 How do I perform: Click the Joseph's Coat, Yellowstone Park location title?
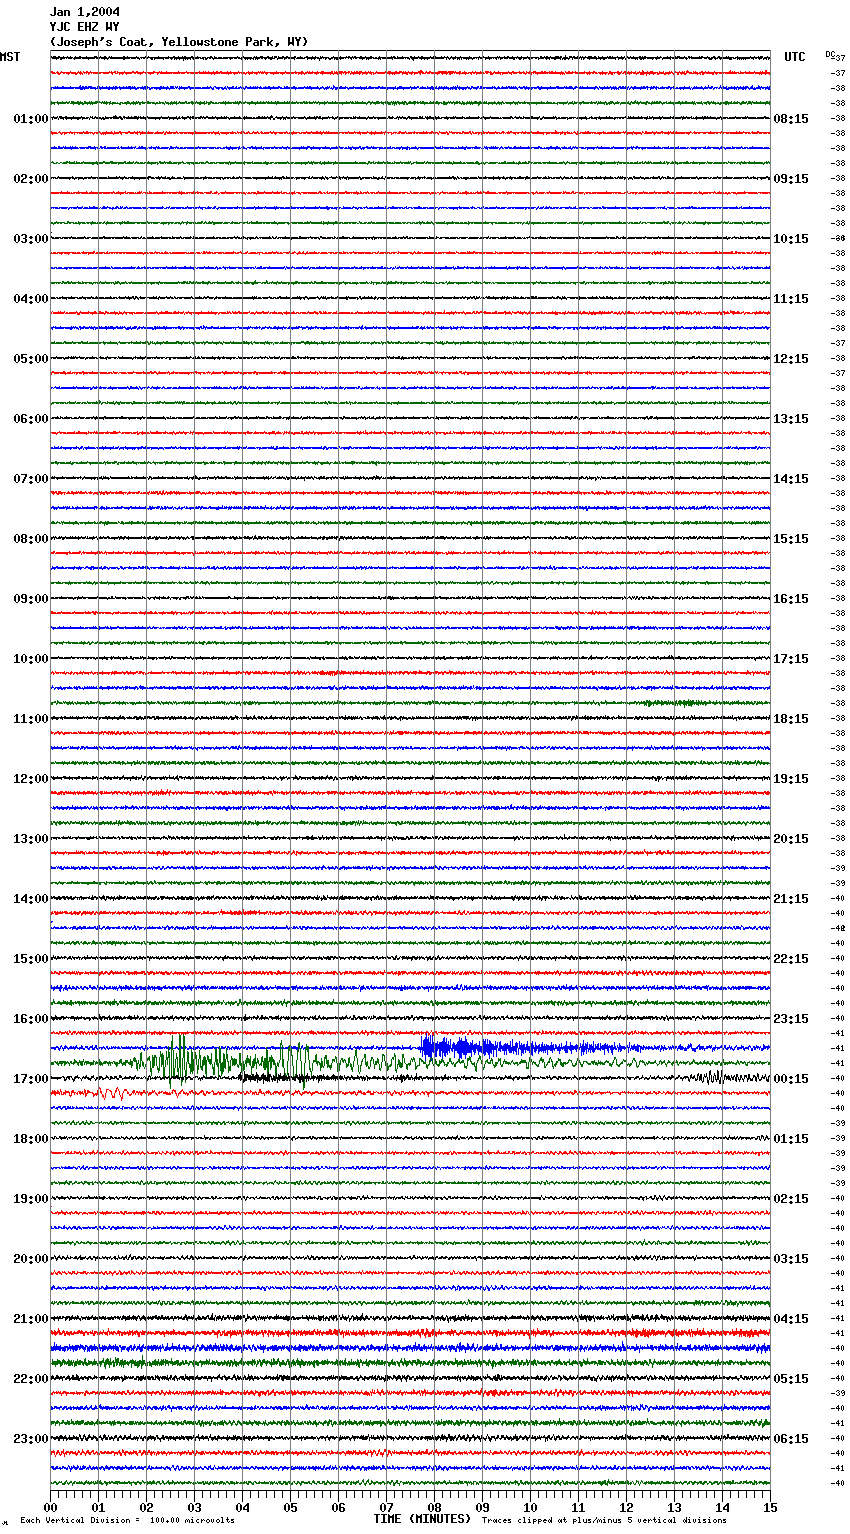[179, 42]
